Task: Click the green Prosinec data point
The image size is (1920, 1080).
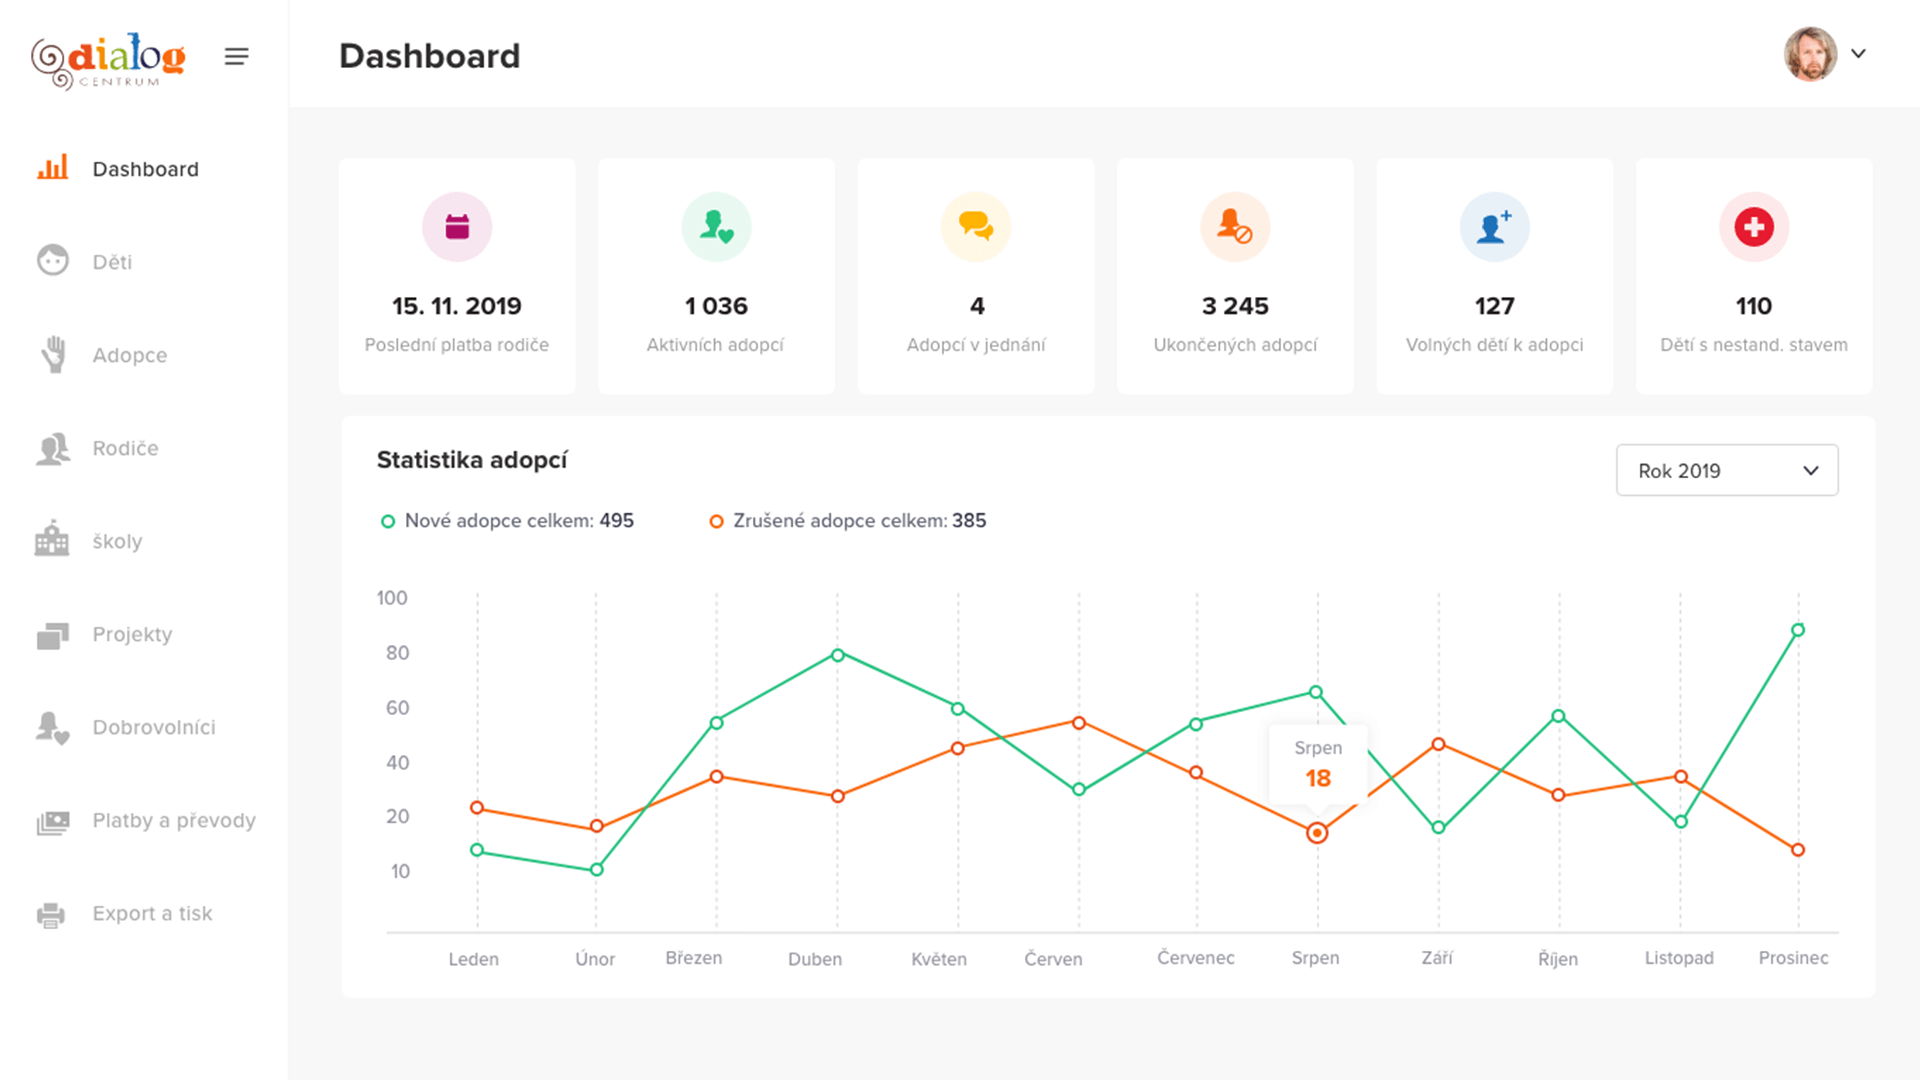Action: (x=1798, y=630)
